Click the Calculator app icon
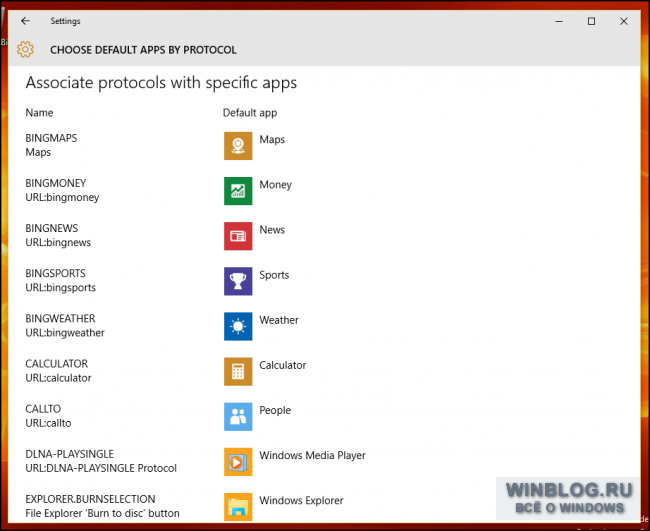 238,372
